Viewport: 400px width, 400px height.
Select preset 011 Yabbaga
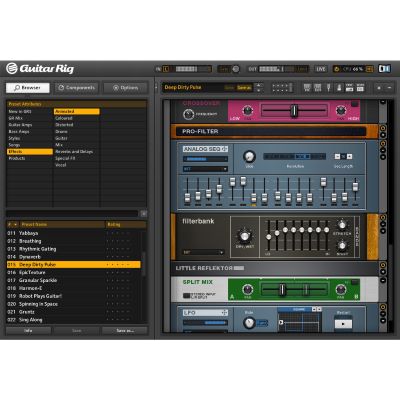tap(73, 233)
